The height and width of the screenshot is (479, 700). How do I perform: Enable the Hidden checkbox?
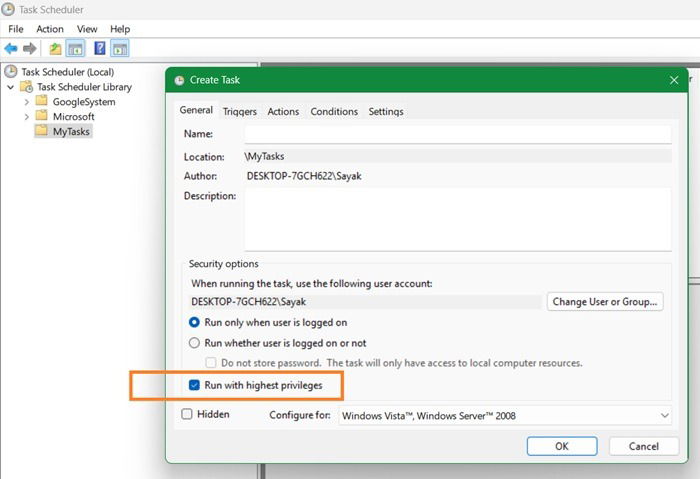coord(187,414)
